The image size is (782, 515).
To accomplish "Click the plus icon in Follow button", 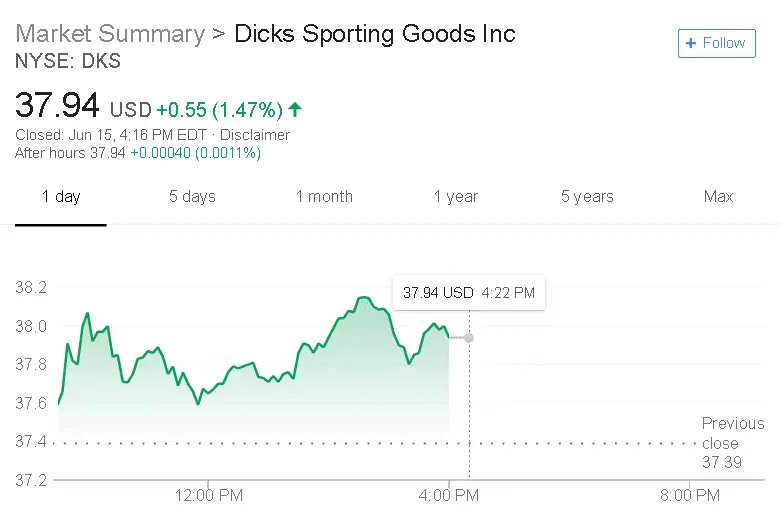I will (691, 44).
